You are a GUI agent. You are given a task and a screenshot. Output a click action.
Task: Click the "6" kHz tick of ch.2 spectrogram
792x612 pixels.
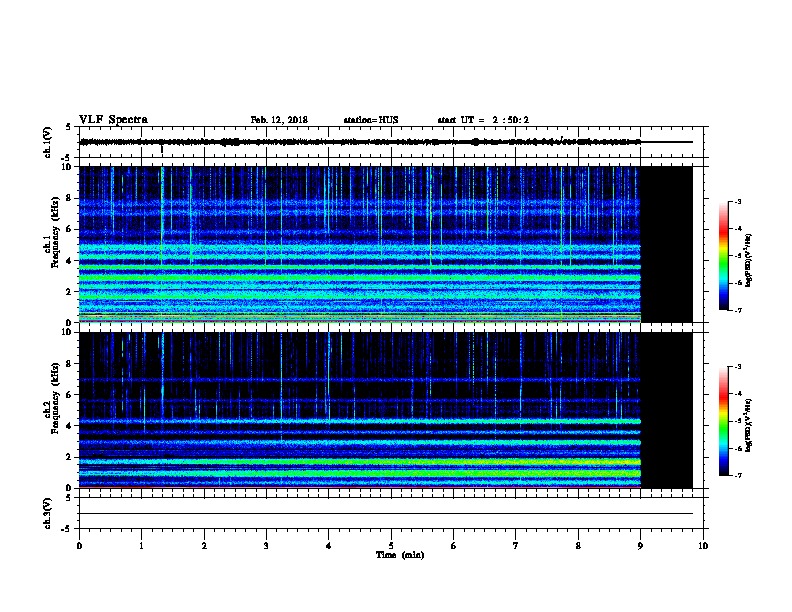coord(69,395)
